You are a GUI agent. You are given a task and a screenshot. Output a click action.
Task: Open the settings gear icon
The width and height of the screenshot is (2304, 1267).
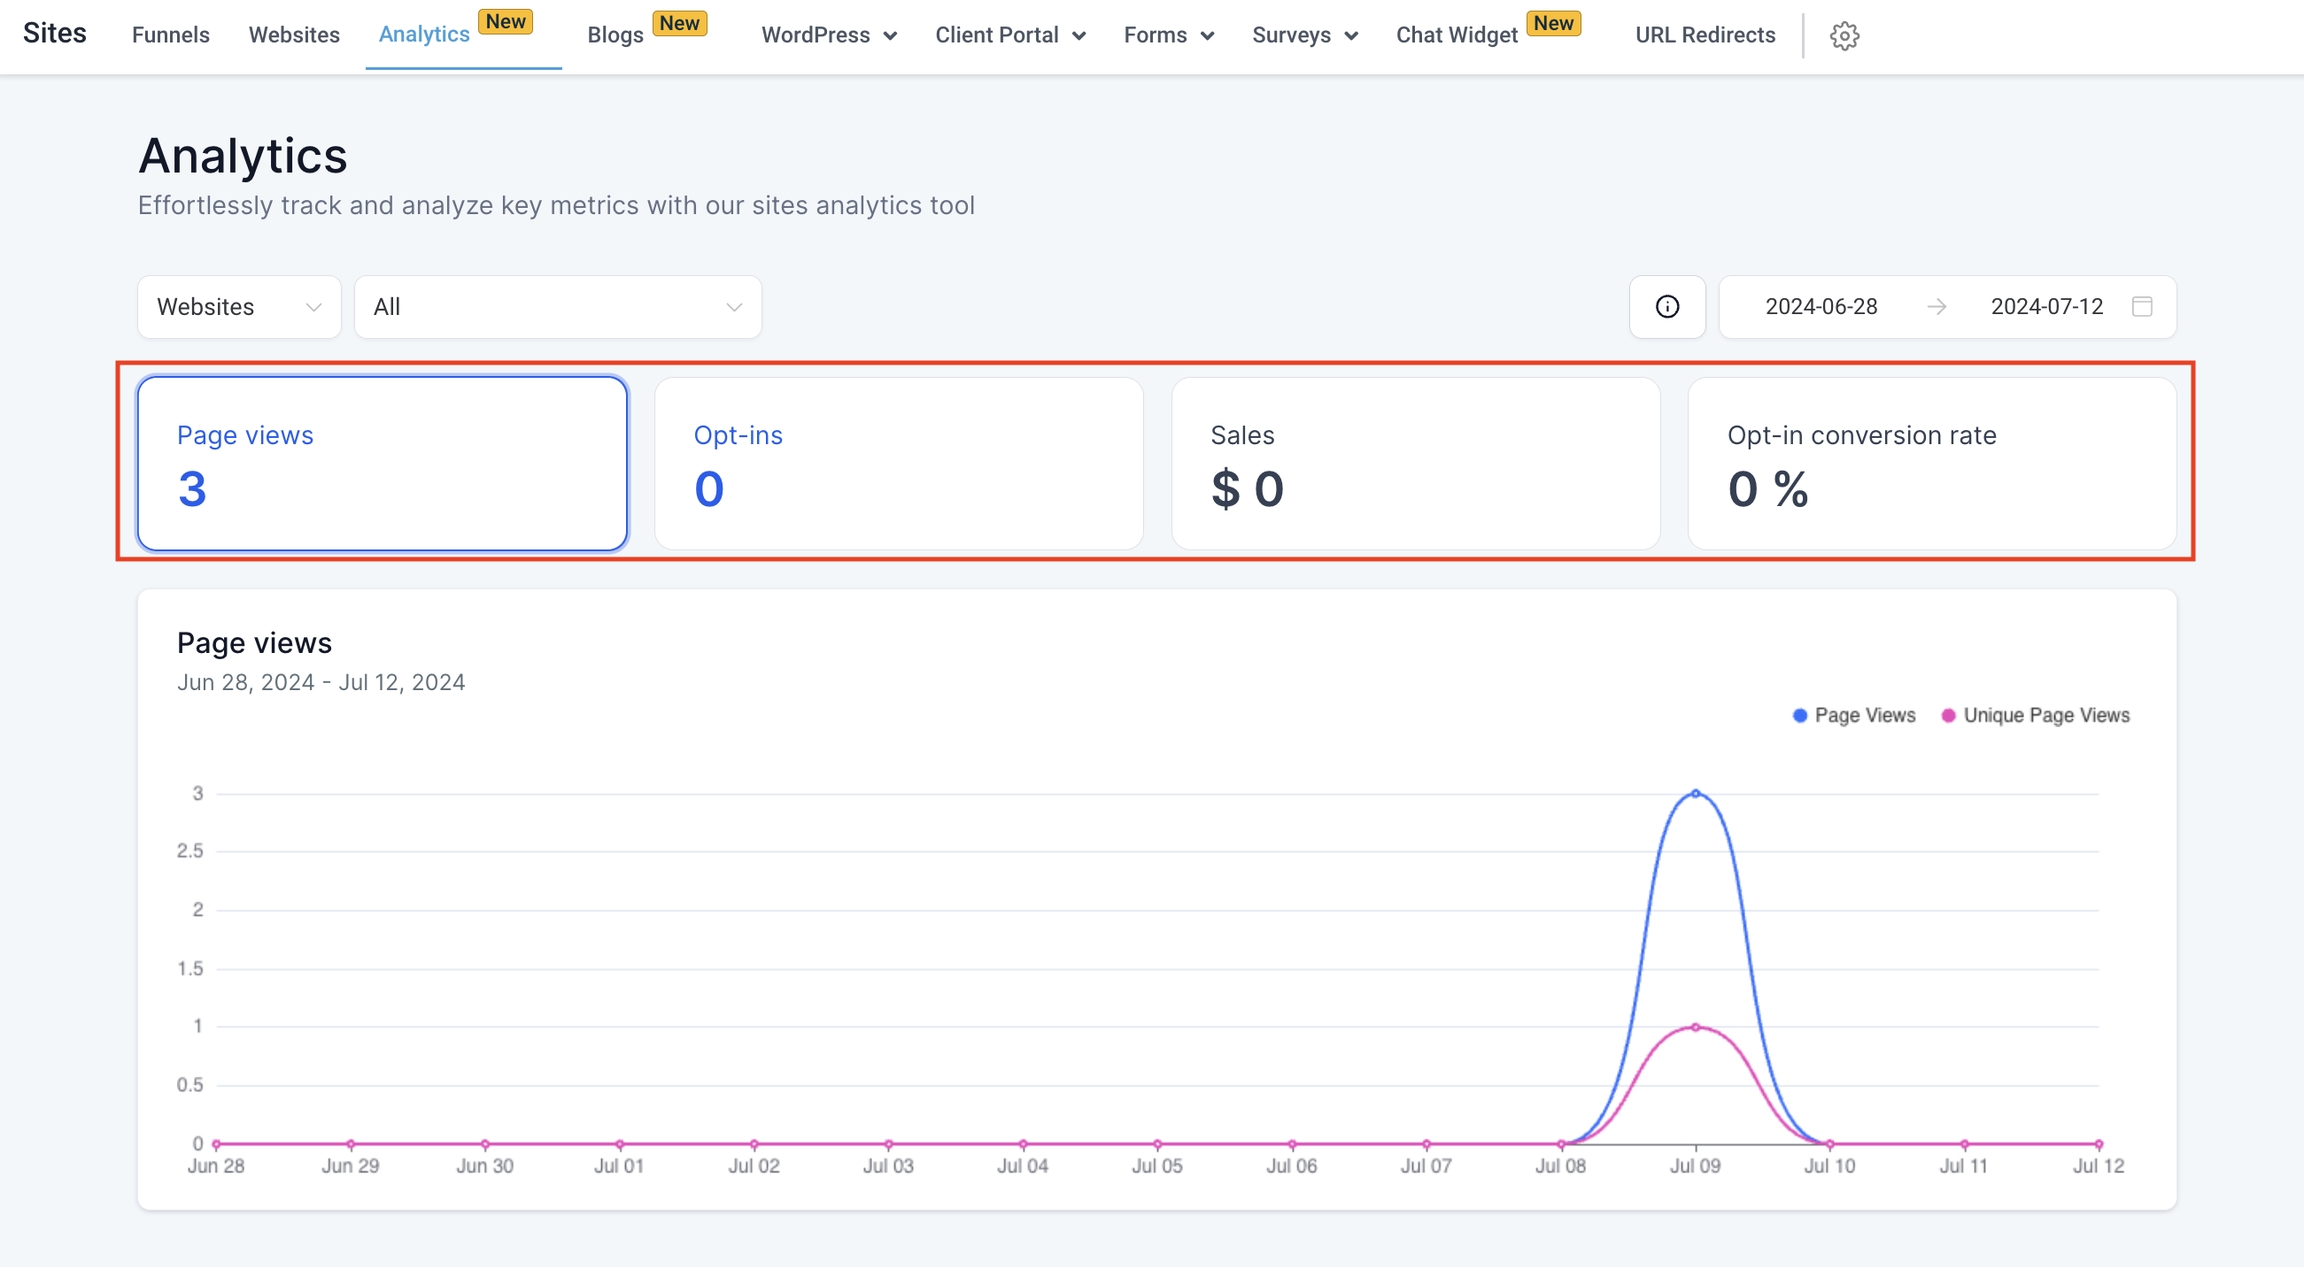point(1844,35)
